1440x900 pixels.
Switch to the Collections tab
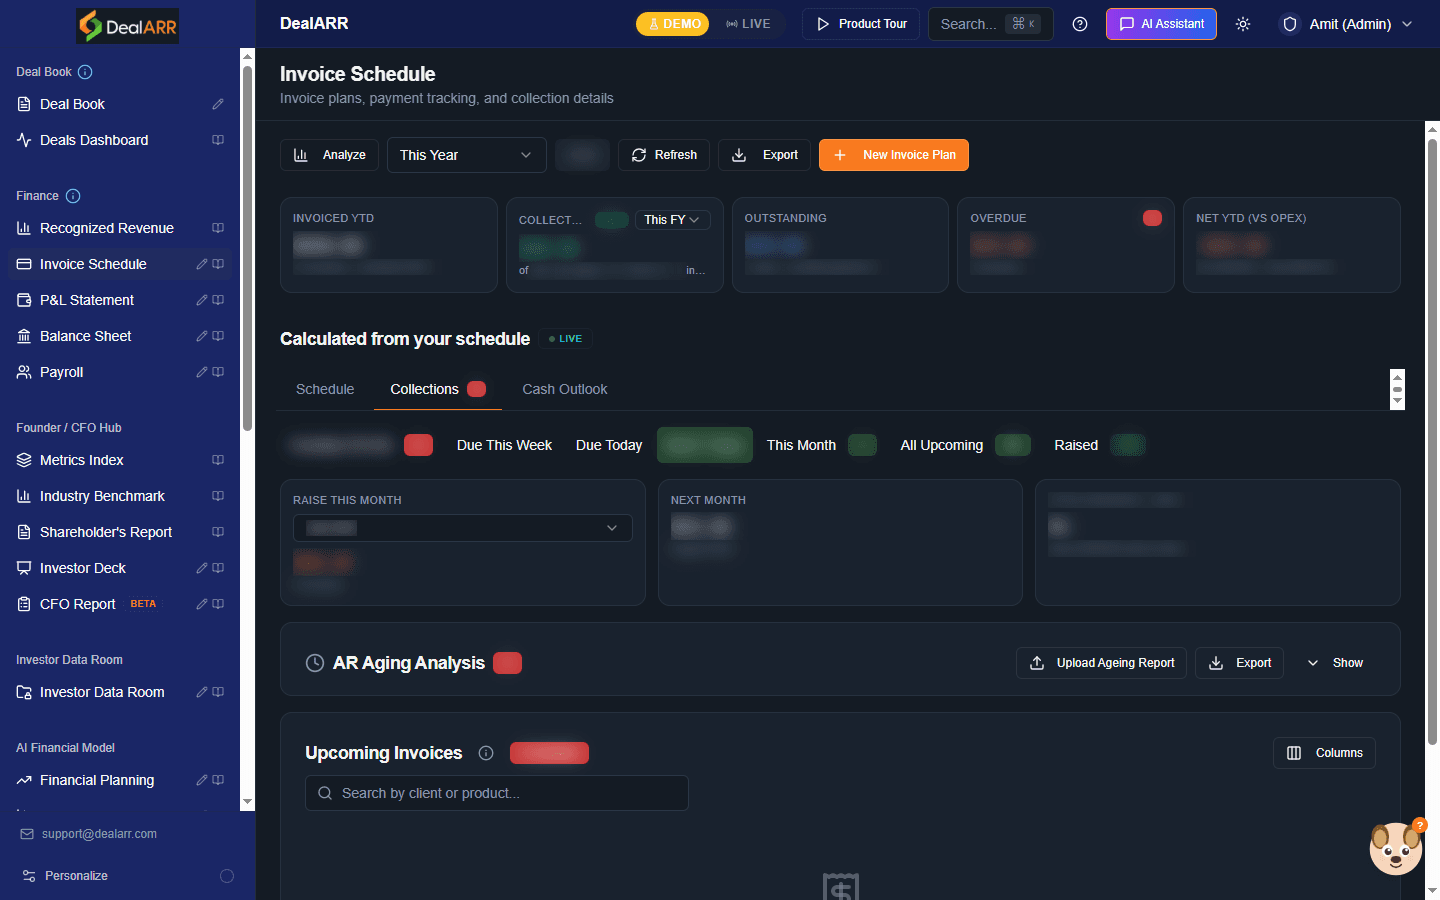coord(438,389)
